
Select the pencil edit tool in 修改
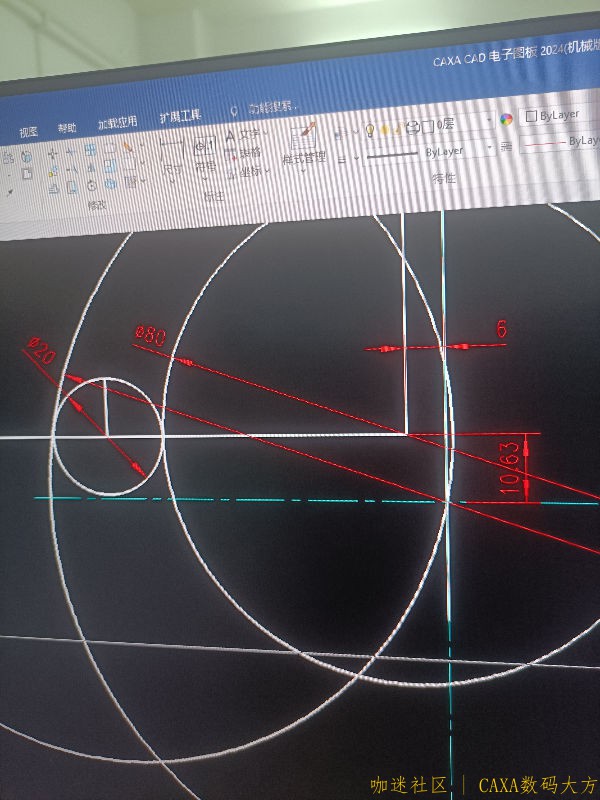128,147
